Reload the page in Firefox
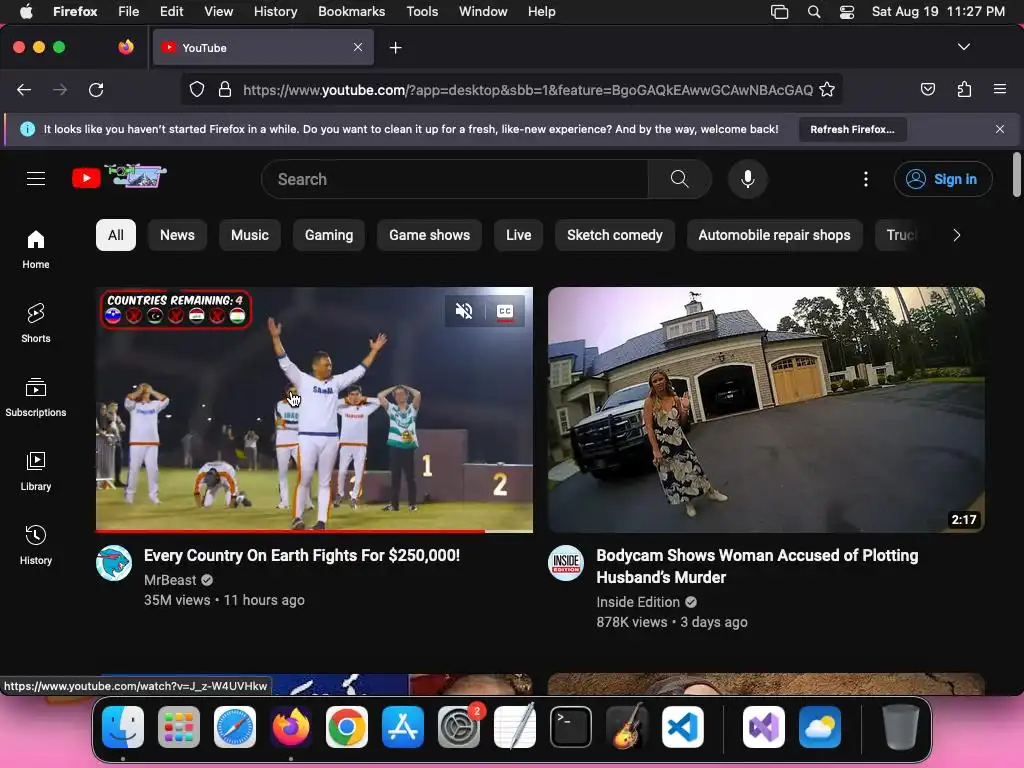 click(x=96, y=89)
